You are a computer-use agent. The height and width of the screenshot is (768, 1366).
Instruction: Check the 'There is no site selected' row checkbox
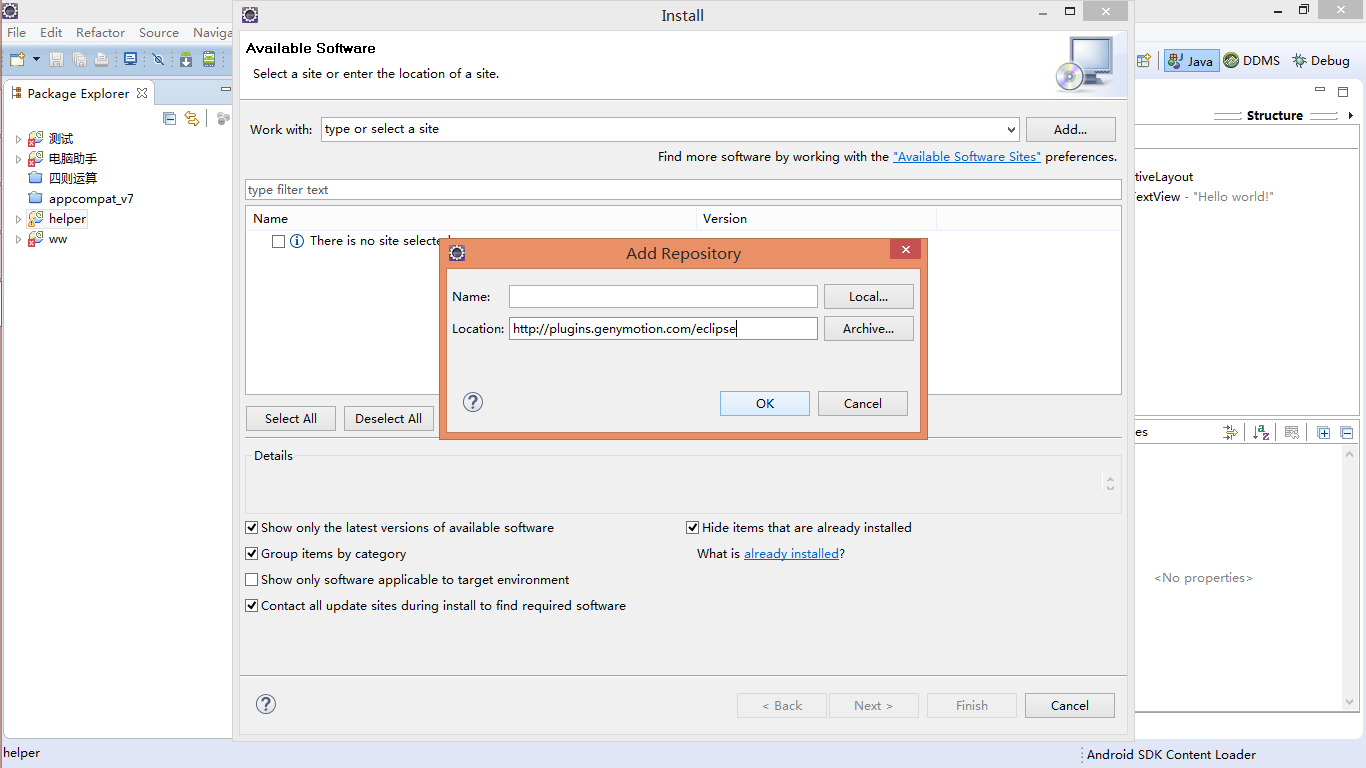[x=278, y=241]
